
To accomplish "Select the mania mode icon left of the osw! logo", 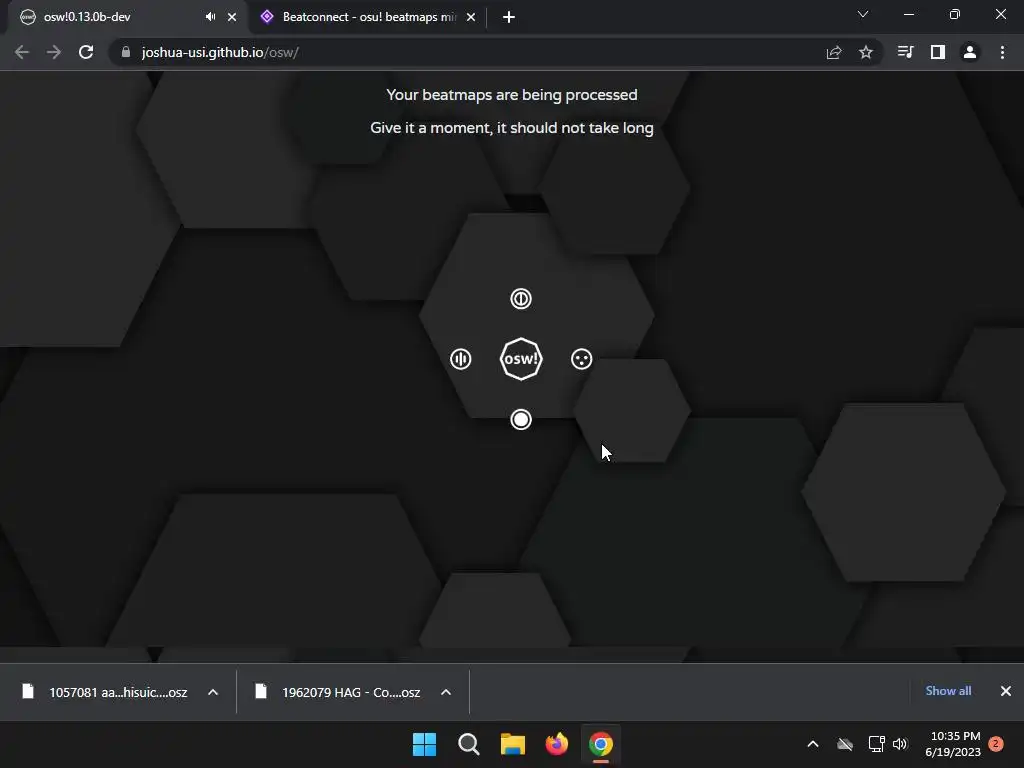I will click(460, 359).
